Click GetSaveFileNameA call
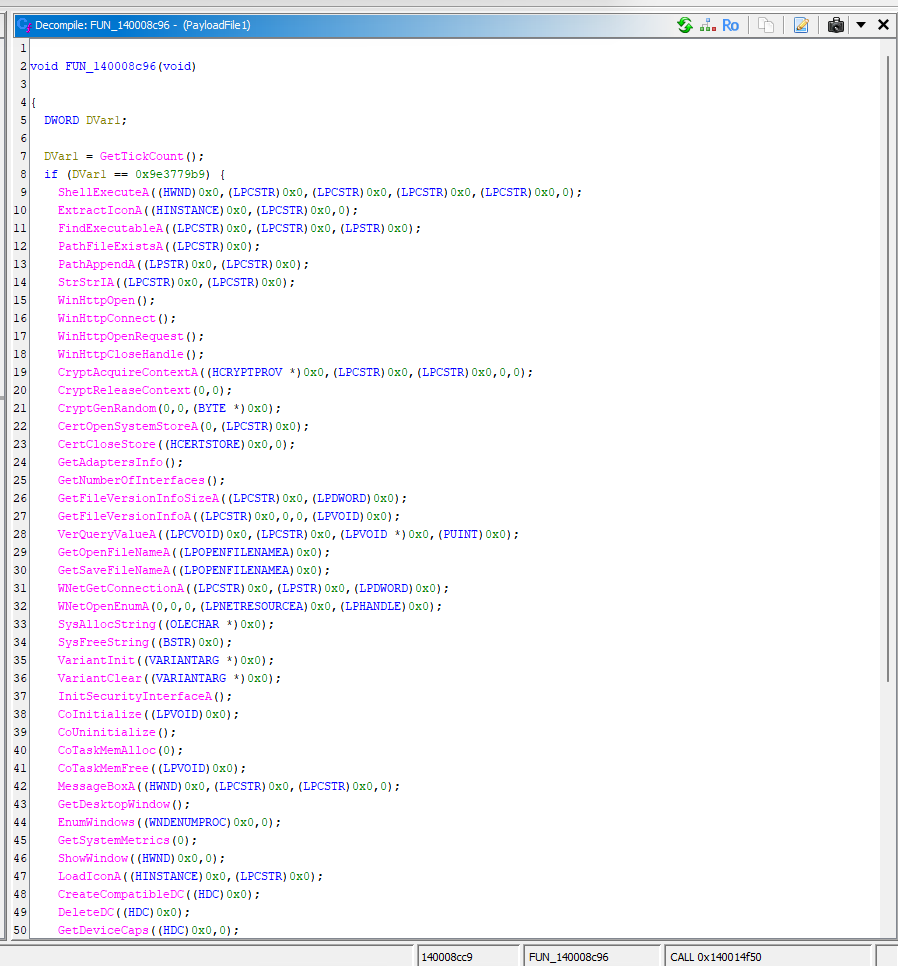The image size is (898, 966). pyautogui.click(x=114, y=570)
